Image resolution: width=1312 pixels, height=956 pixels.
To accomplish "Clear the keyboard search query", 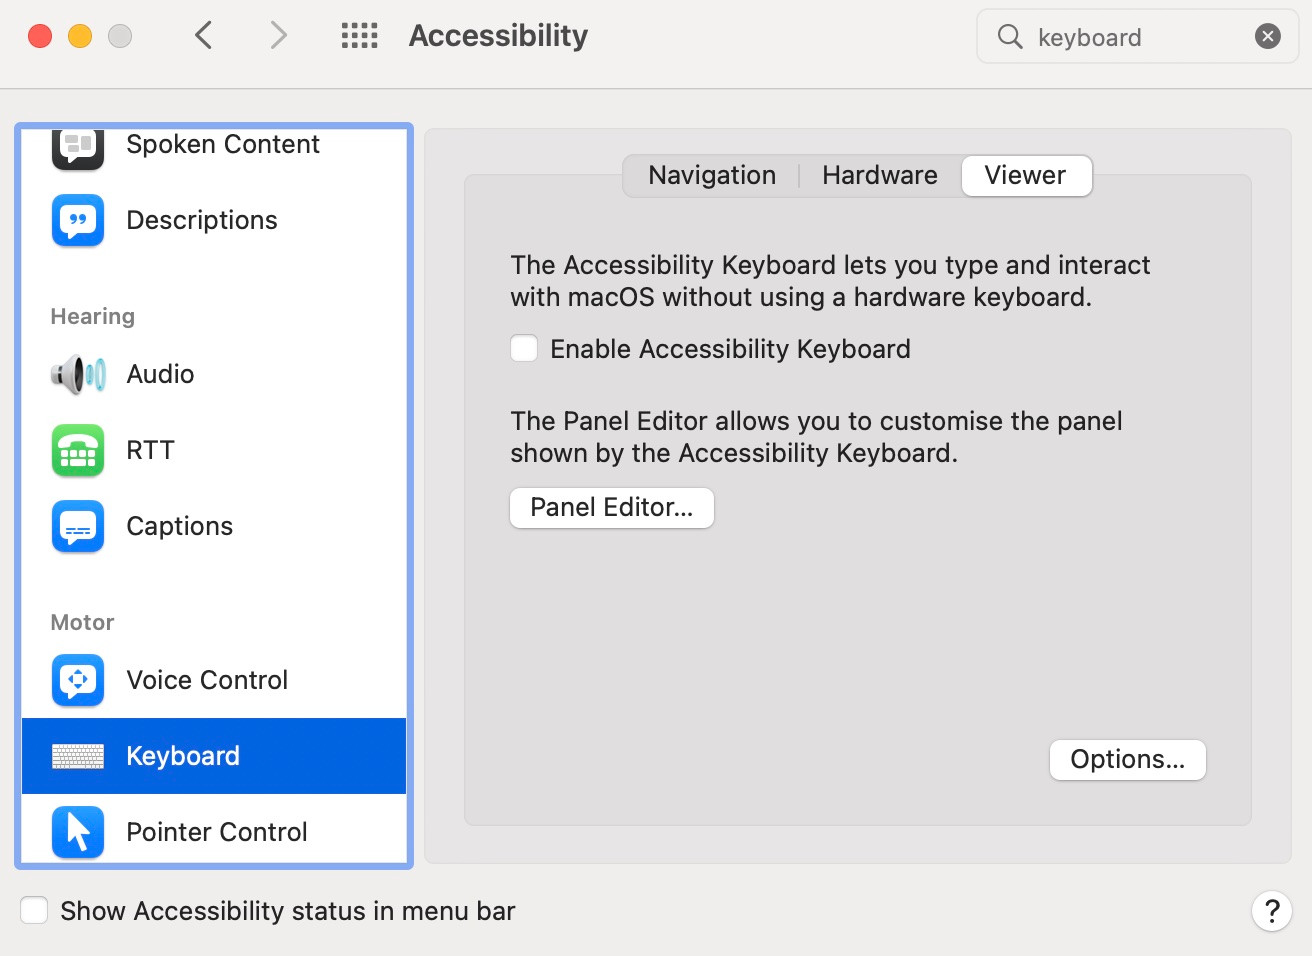I will point(1267,36).
